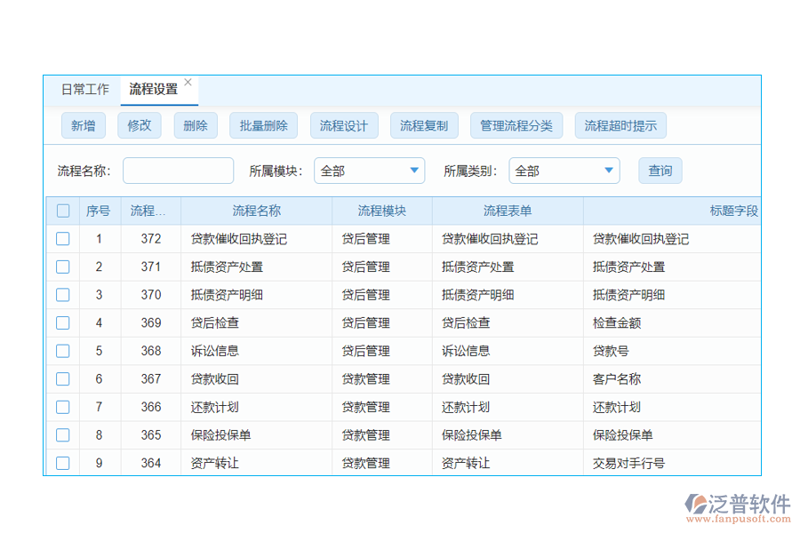Click the 修改 button
This screenshot has height=533, width=800.
pos(139,125)
